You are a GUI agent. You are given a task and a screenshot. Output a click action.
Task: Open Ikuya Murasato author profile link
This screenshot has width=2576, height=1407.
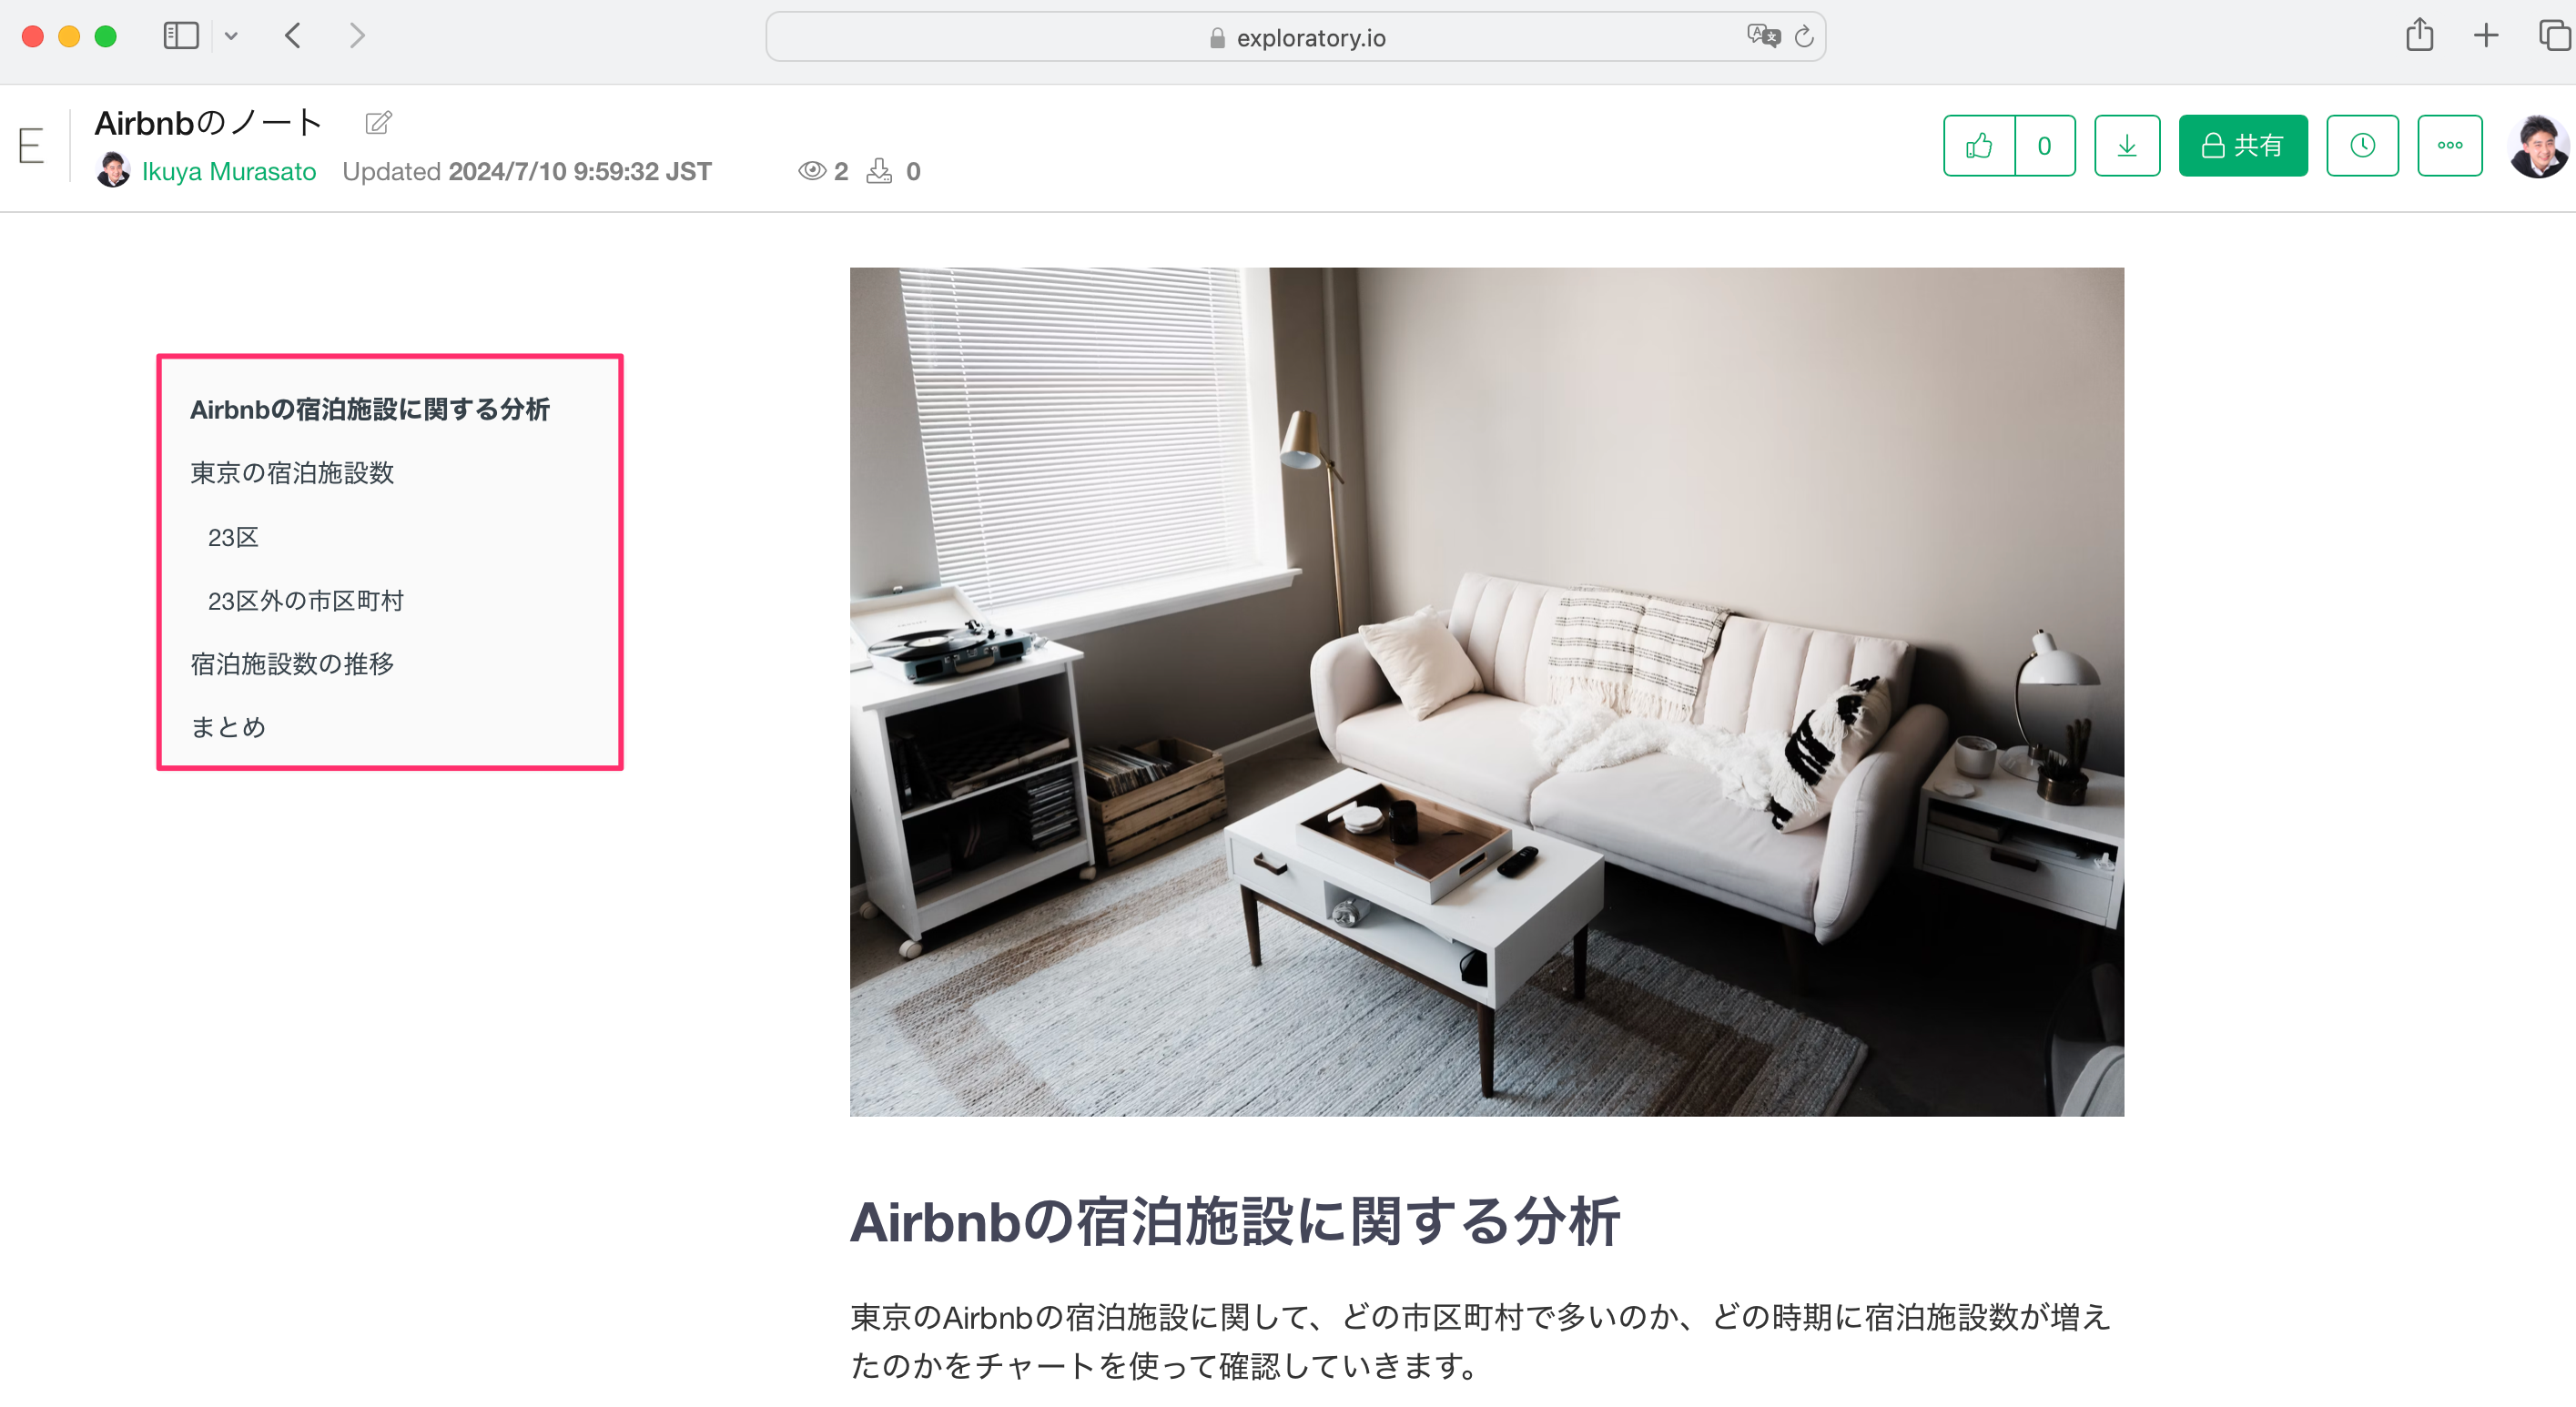pyautogui.click(x=229, y=172)
